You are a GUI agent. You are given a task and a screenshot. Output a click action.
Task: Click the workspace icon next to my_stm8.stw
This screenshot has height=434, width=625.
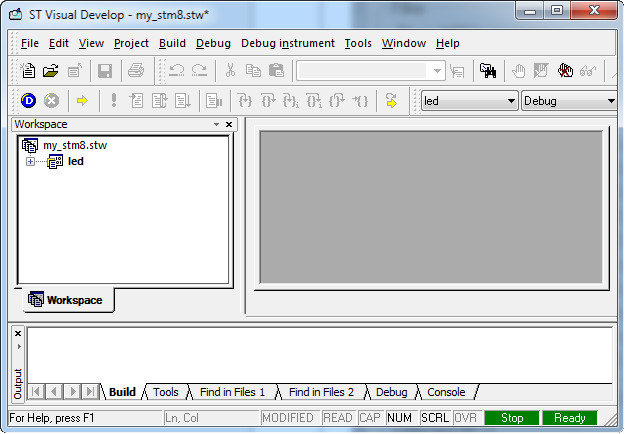tap(30, 145)
